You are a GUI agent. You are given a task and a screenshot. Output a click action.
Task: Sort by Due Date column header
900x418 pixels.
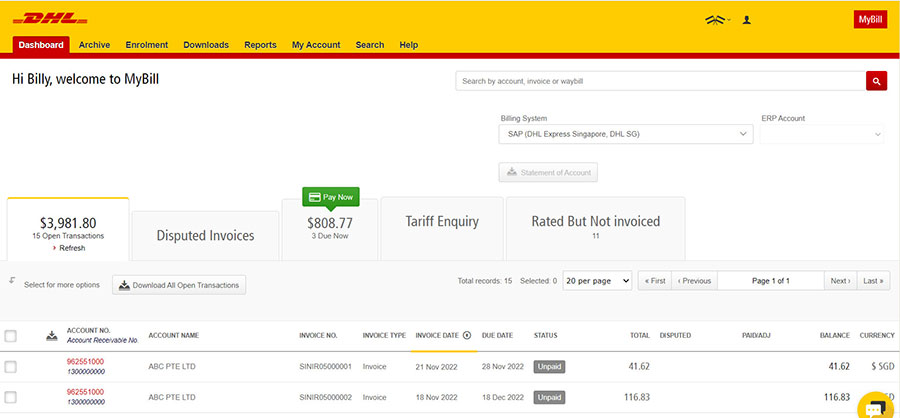point(498,335)
